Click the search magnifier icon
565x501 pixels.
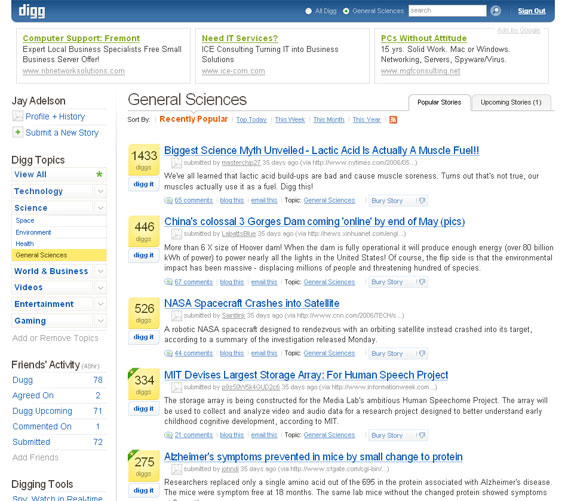[x=495, y=11]
